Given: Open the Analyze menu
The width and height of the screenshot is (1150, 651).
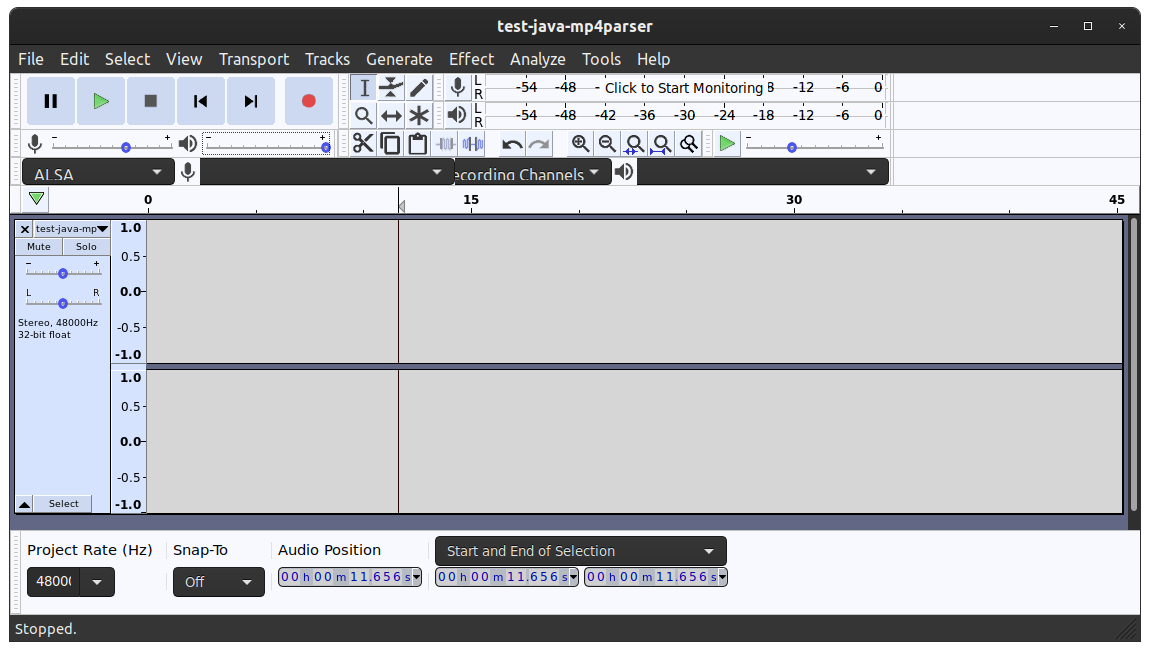Looking at the screenshot, I should pyautogui.click(x=538, y=59).
